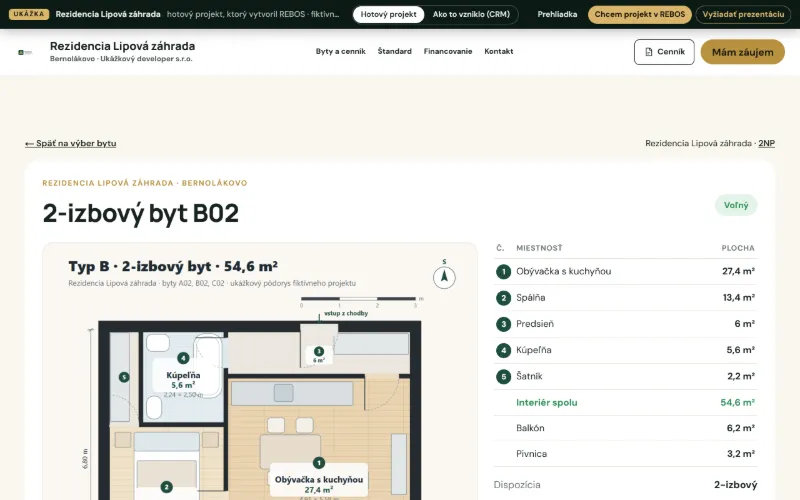Click Balkón row label
The height and width of the screenshot is (500, 800).
point(530,428)
